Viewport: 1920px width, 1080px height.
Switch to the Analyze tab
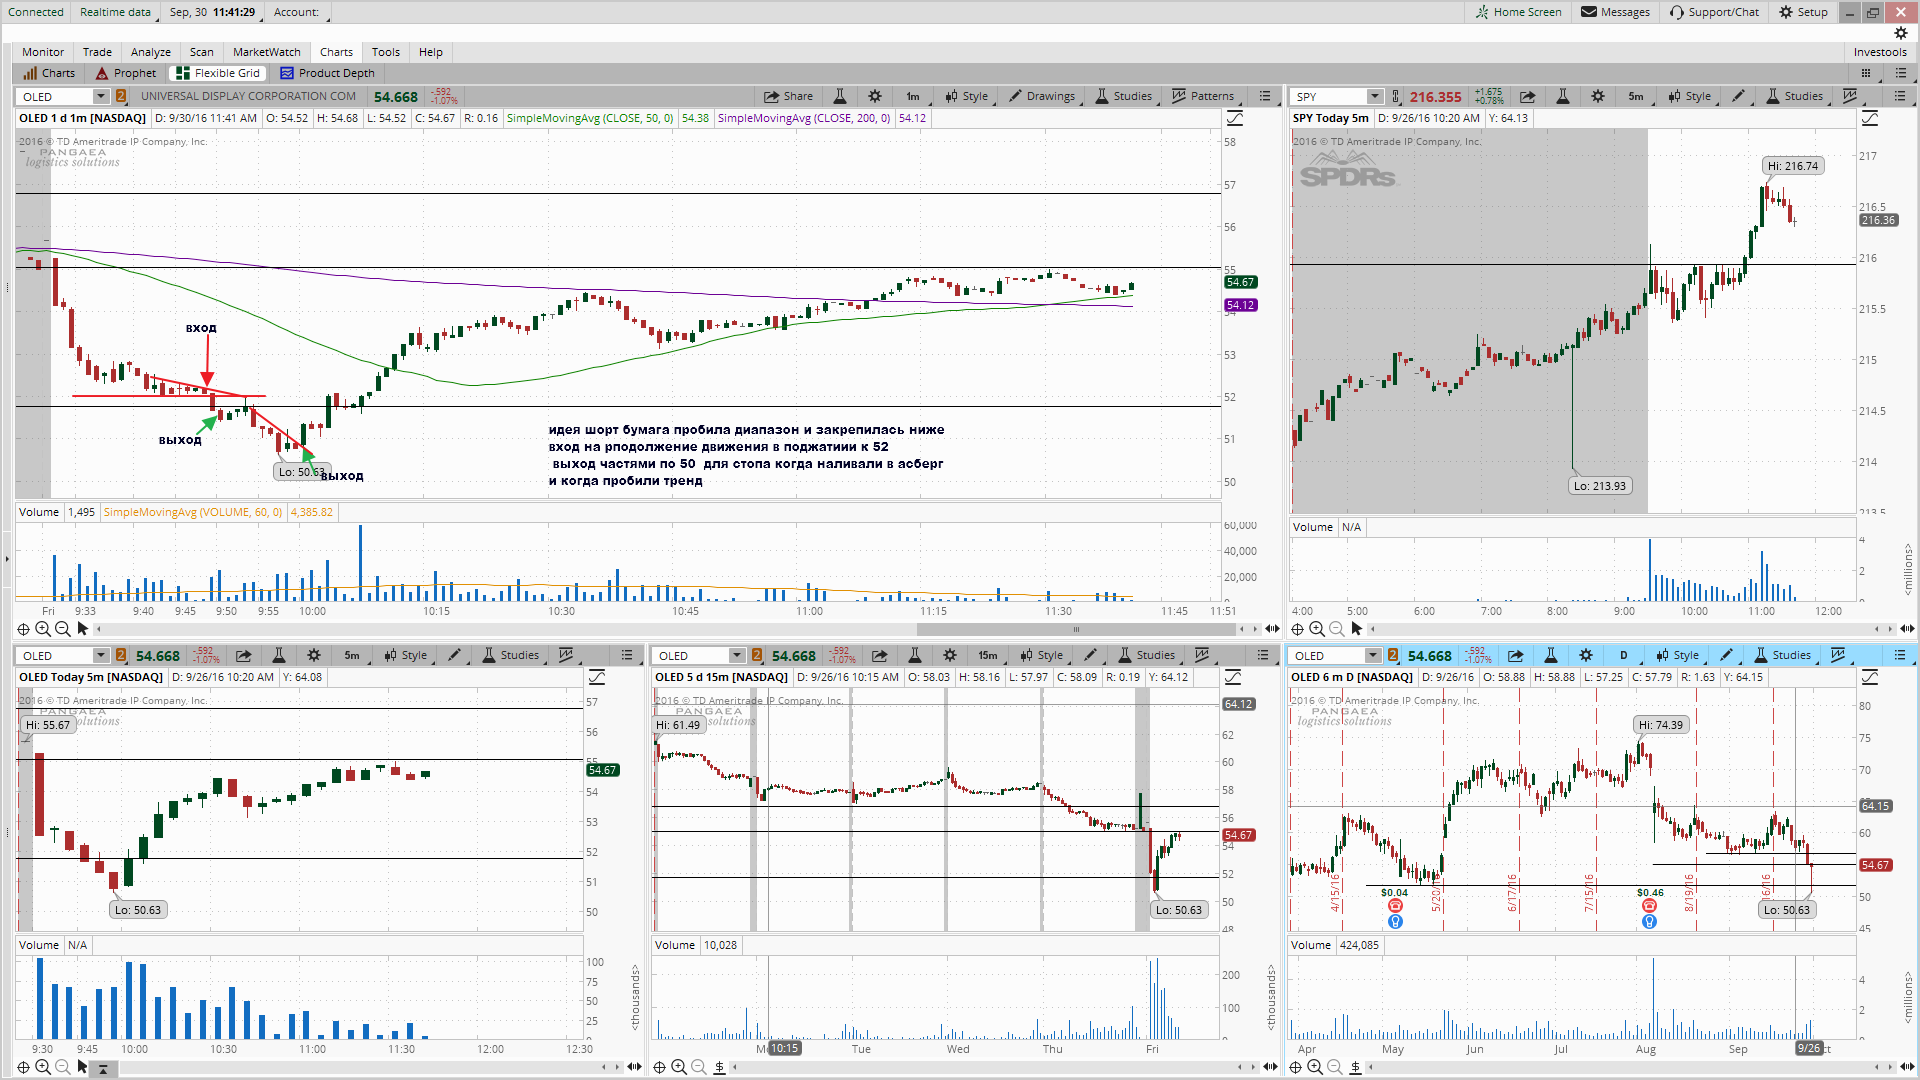[x=151, y=52]
